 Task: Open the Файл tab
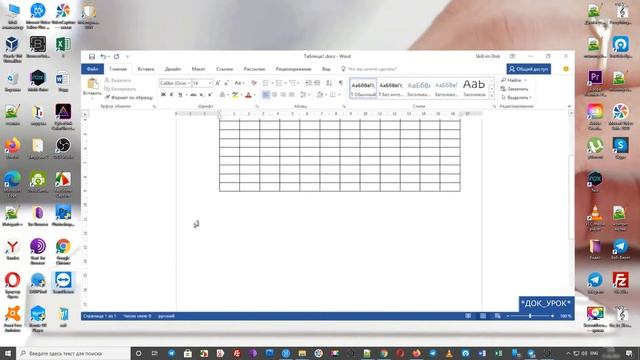pos(92,69)
